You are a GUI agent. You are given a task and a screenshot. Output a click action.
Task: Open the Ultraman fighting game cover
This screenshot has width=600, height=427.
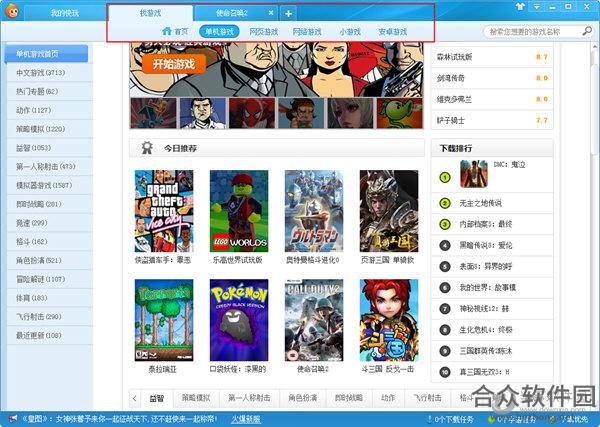314,211
